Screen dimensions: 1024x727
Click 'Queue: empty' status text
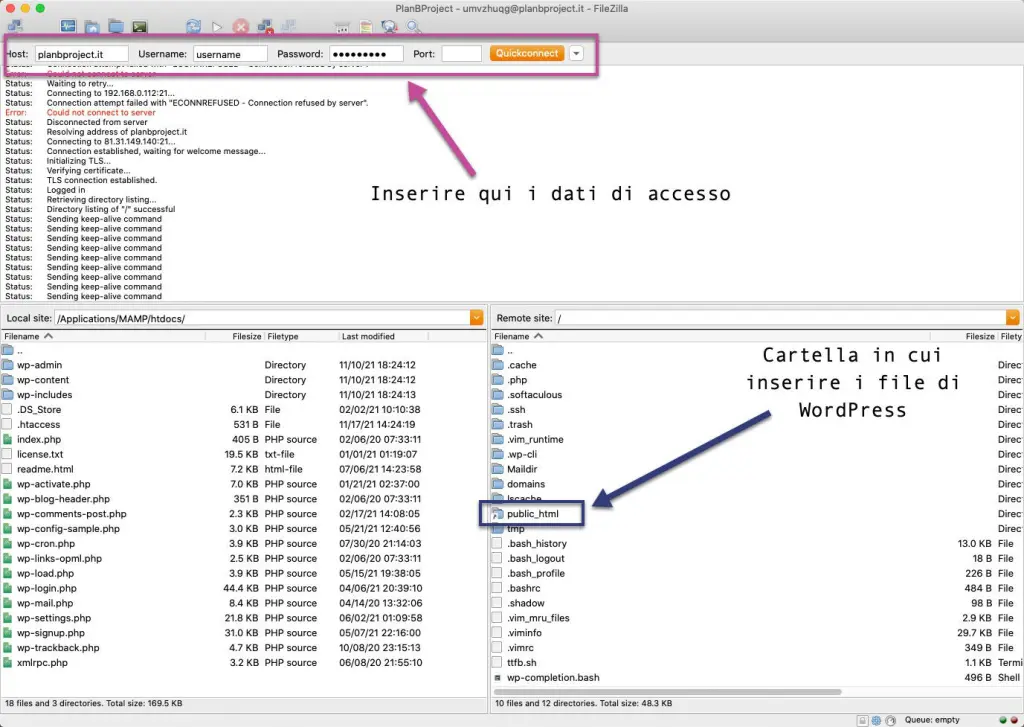pos(932,720)
